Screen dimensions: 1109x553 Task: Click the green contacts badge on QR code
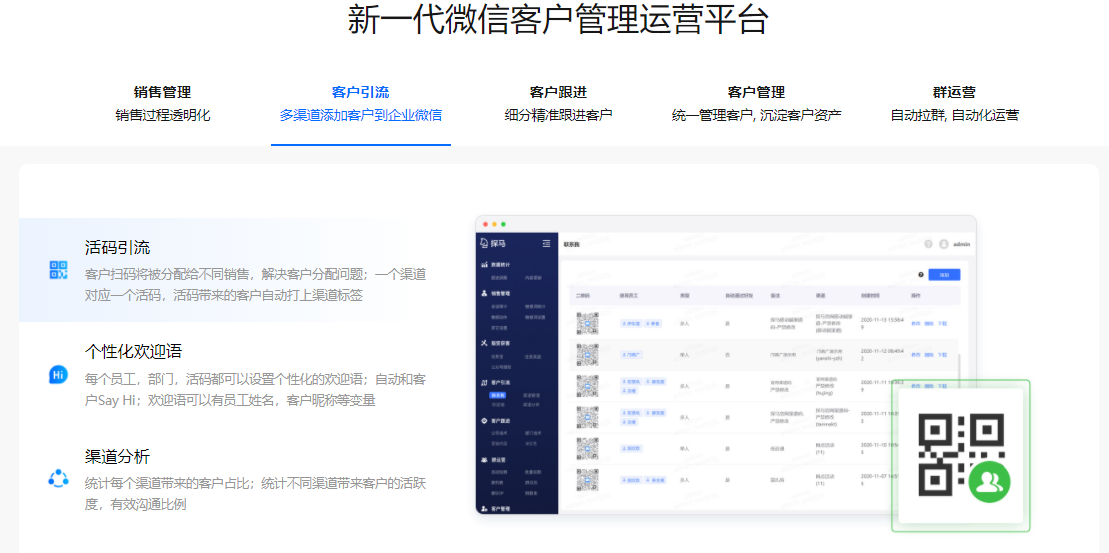pos(989,482)
